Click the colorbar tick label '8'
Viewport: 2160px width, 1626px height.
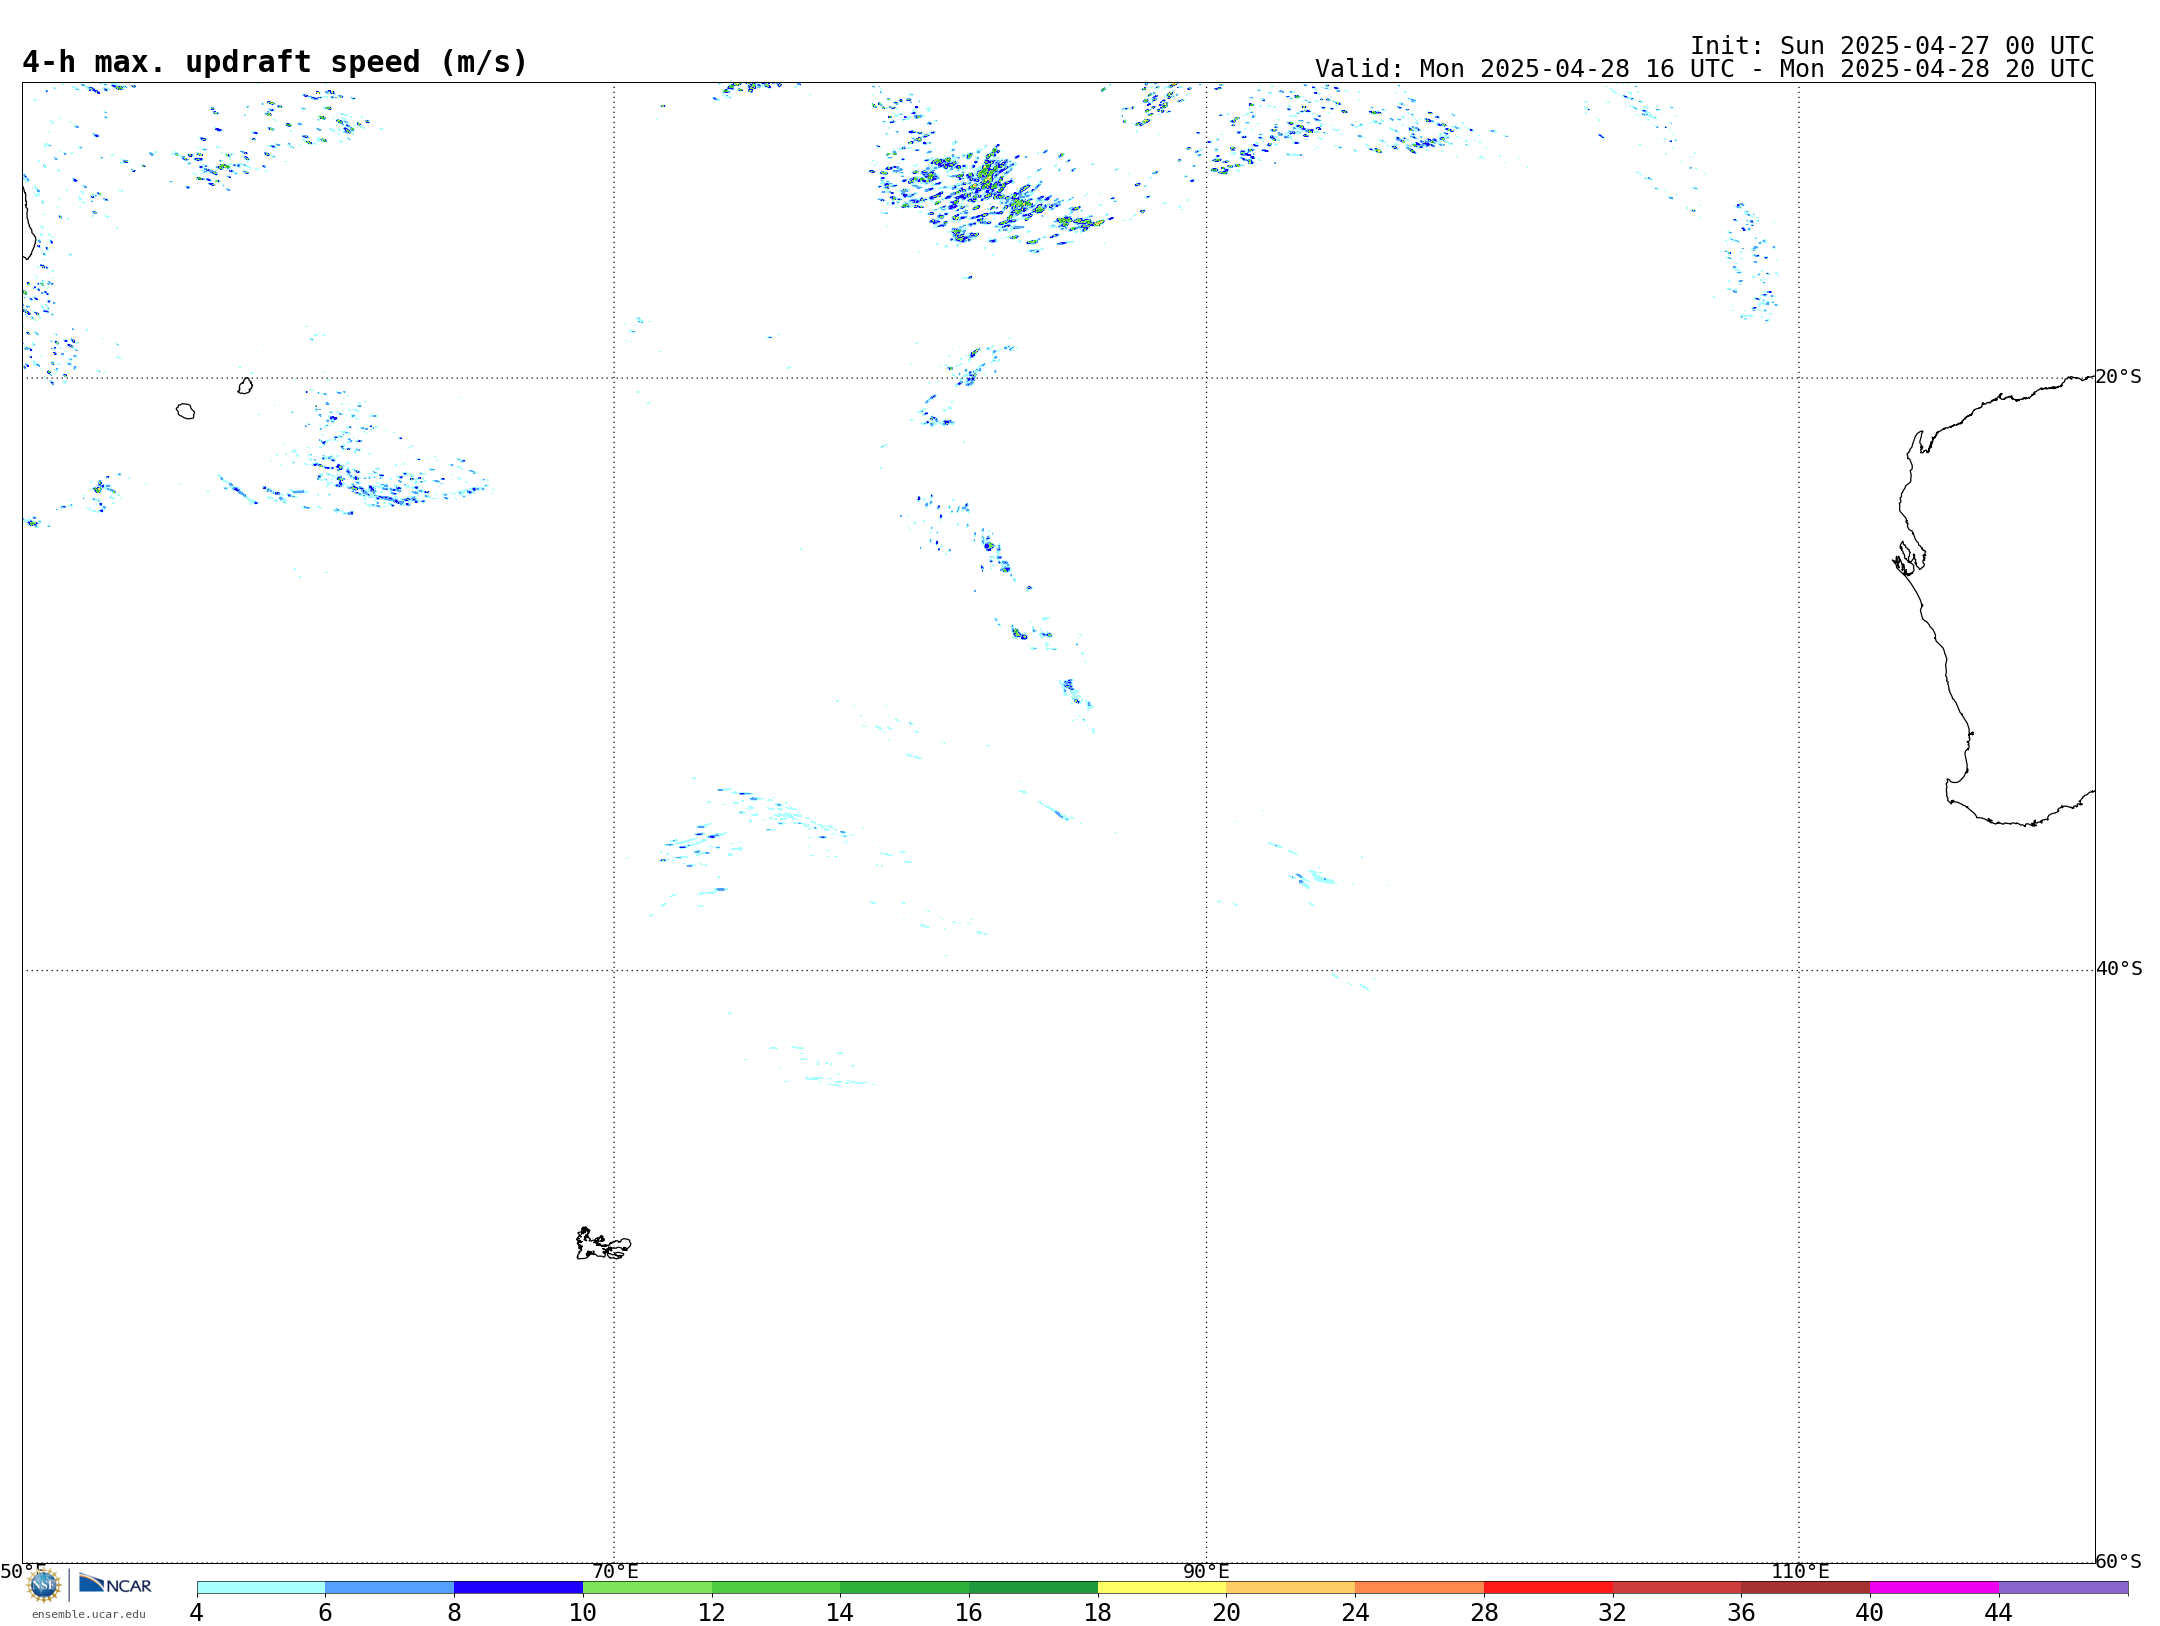point(454,1612)
